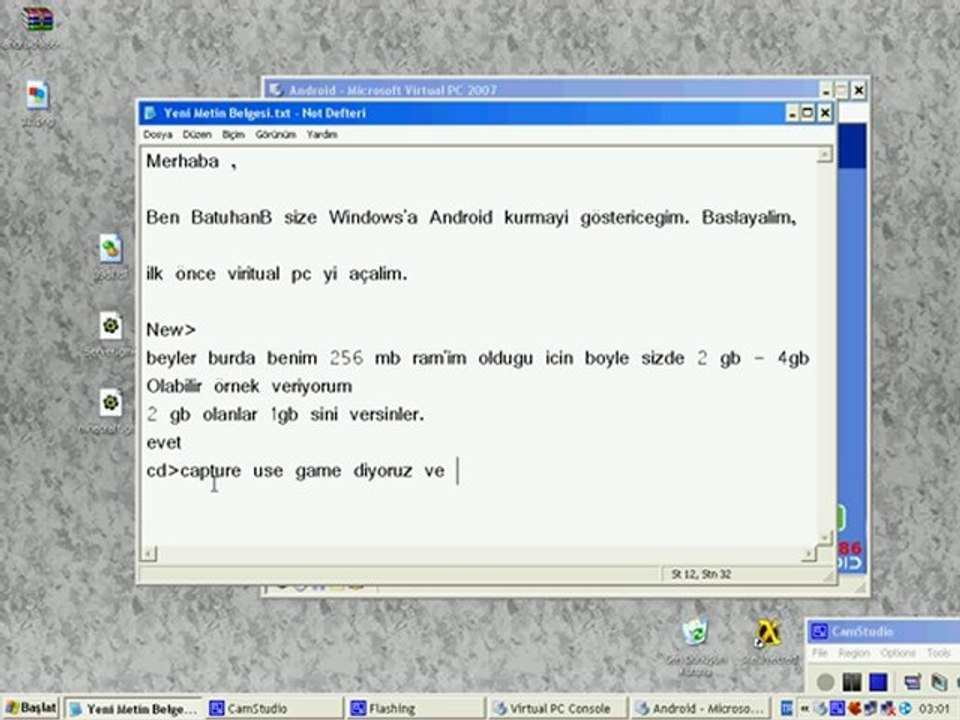Open the Region menu in CamStudio
Screen dimensions: 960x720
(x=853, y=653)
